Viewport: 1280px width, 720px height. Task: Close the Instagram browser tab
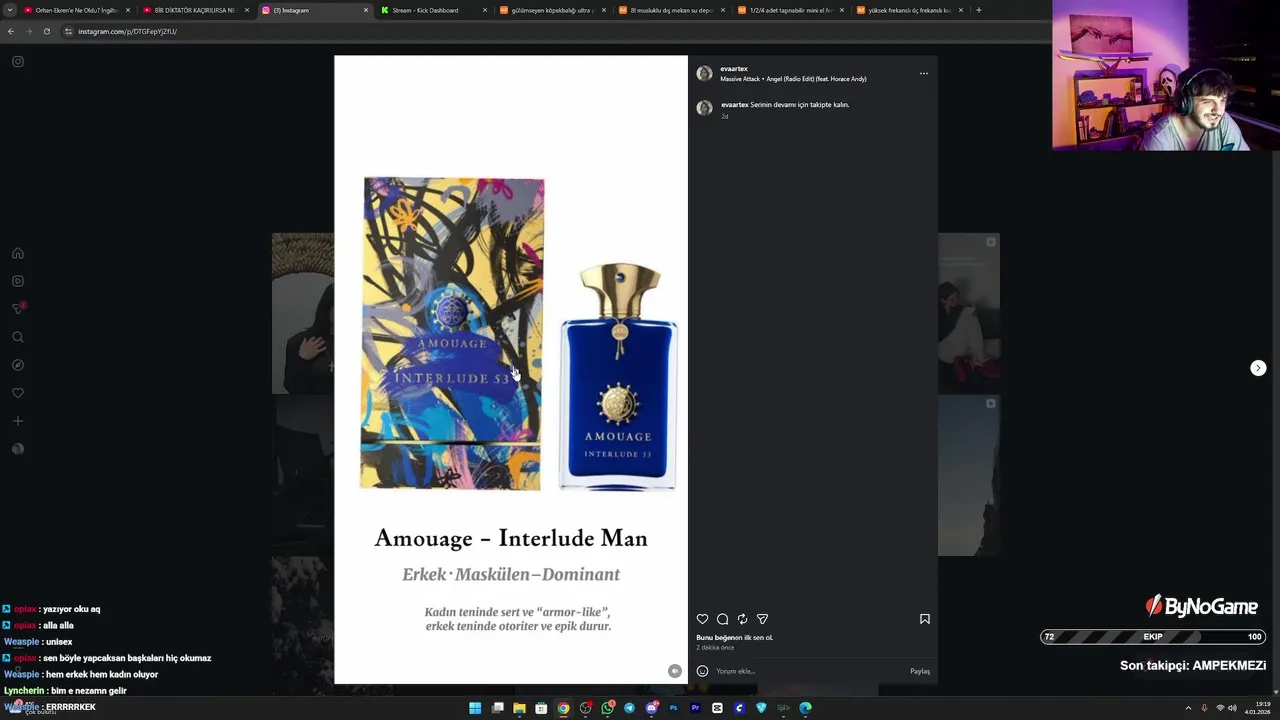[x=366, y=10]
